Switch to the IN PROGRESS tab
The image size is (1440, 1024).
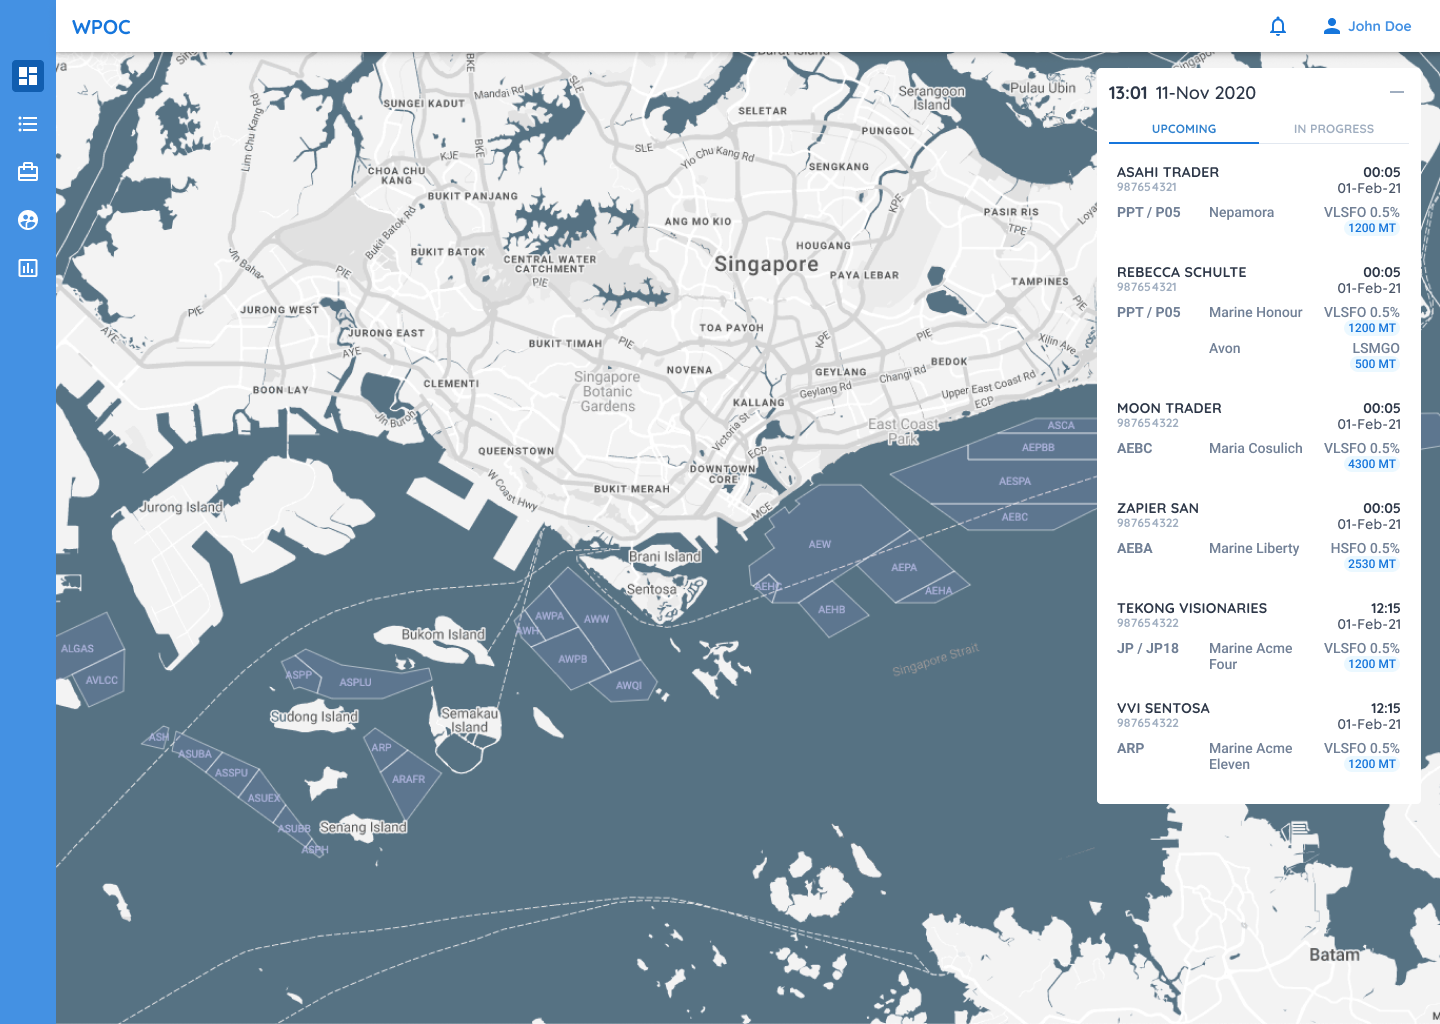1333,129
